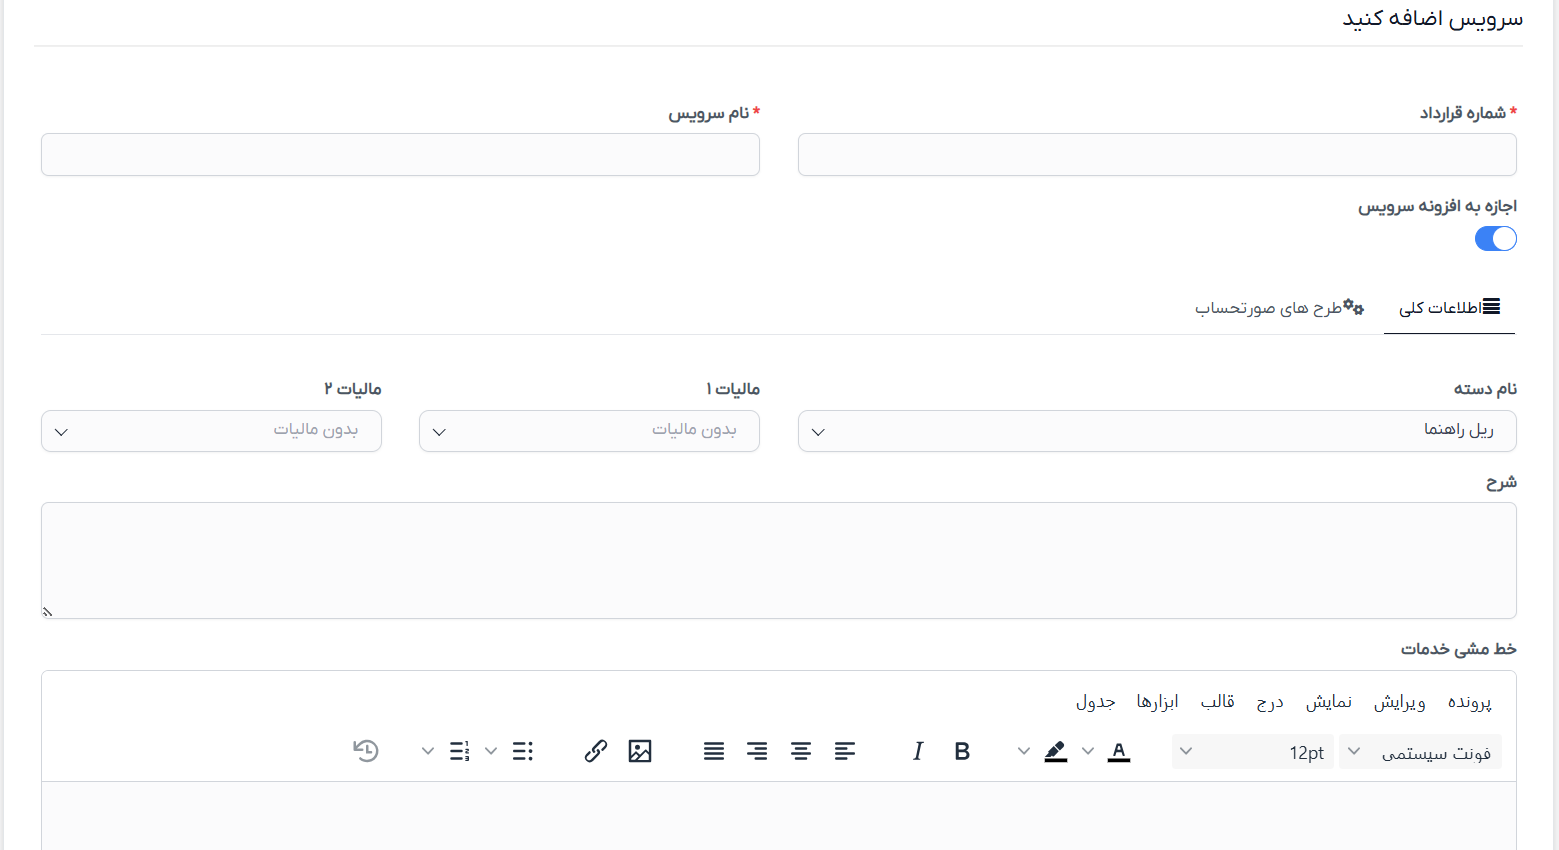Click into the خط مشی خدمات editor body

(779, 816)
